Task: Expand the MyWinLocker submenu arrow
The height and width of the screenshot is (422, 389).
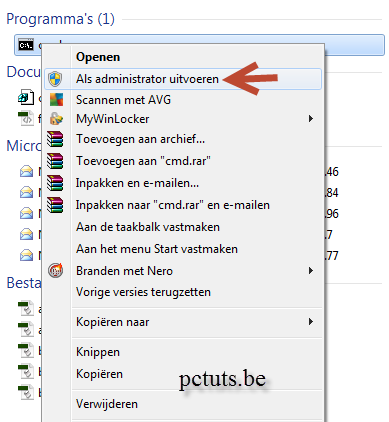Action: [x=311, y=119]
